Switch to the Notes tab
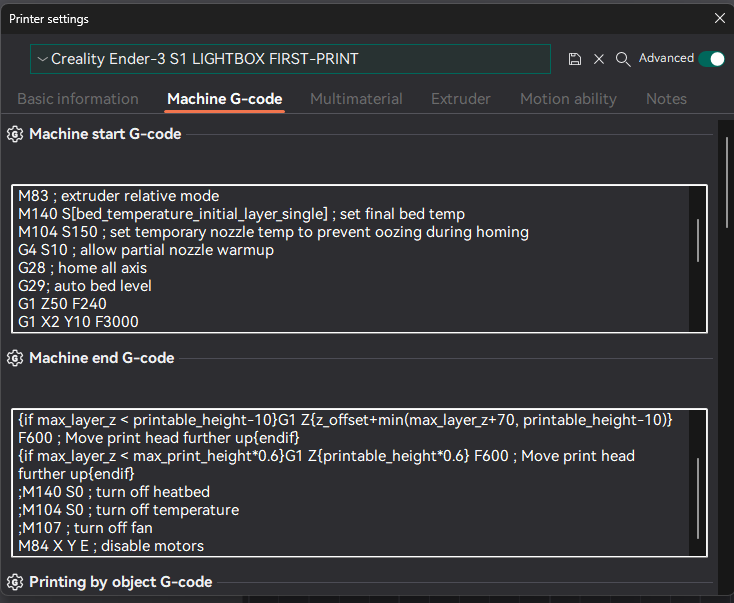Viewport: 734px width, 603px height. (x=666, y=99)
